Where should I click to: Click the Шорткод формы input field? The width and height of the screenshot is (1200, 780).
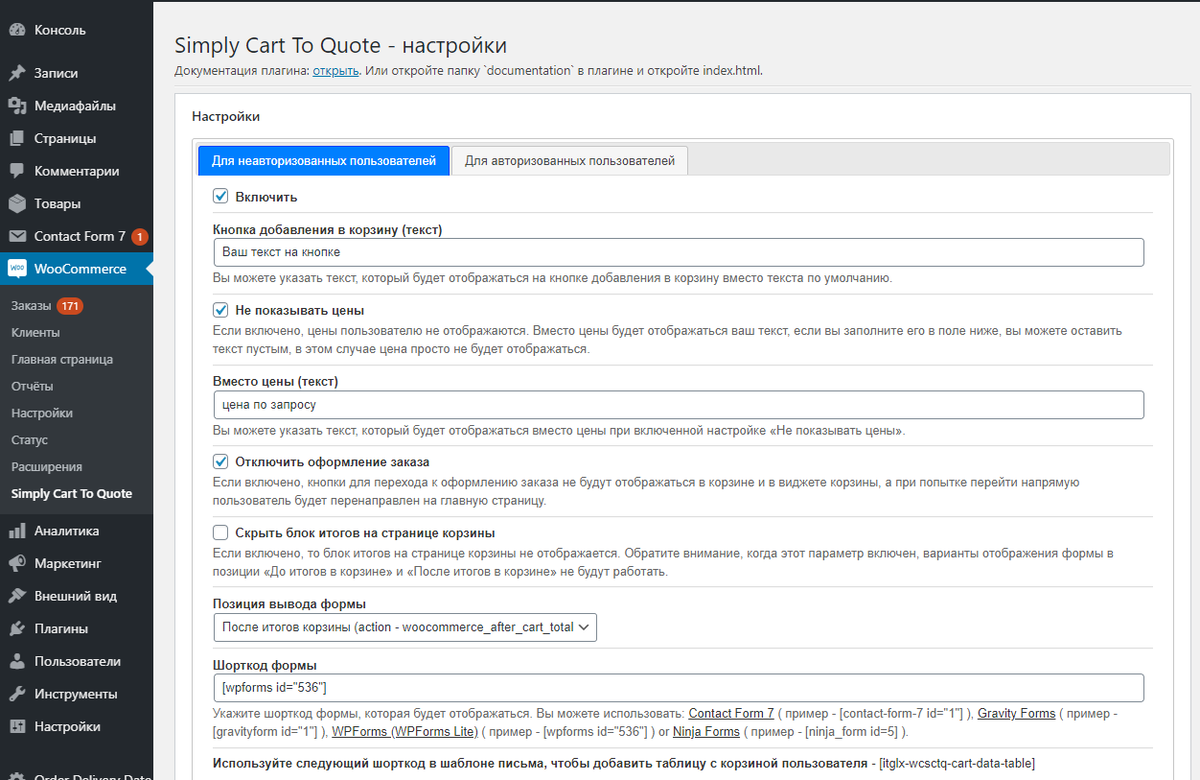679,688
